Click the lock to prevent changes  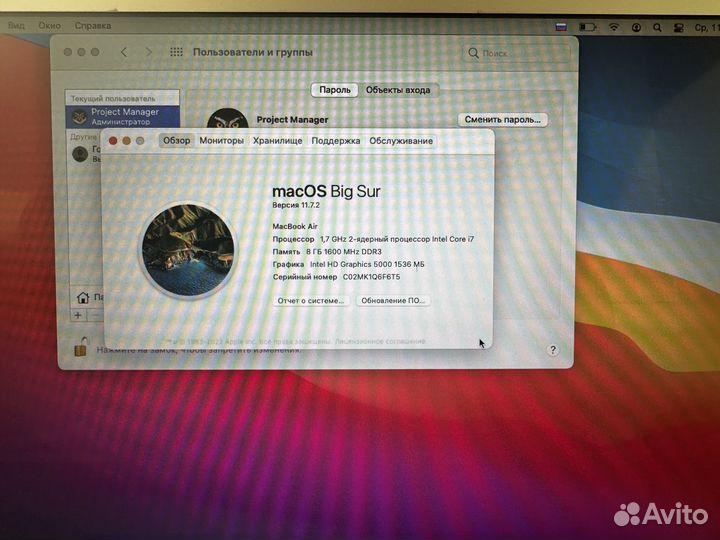pos(81,347)
